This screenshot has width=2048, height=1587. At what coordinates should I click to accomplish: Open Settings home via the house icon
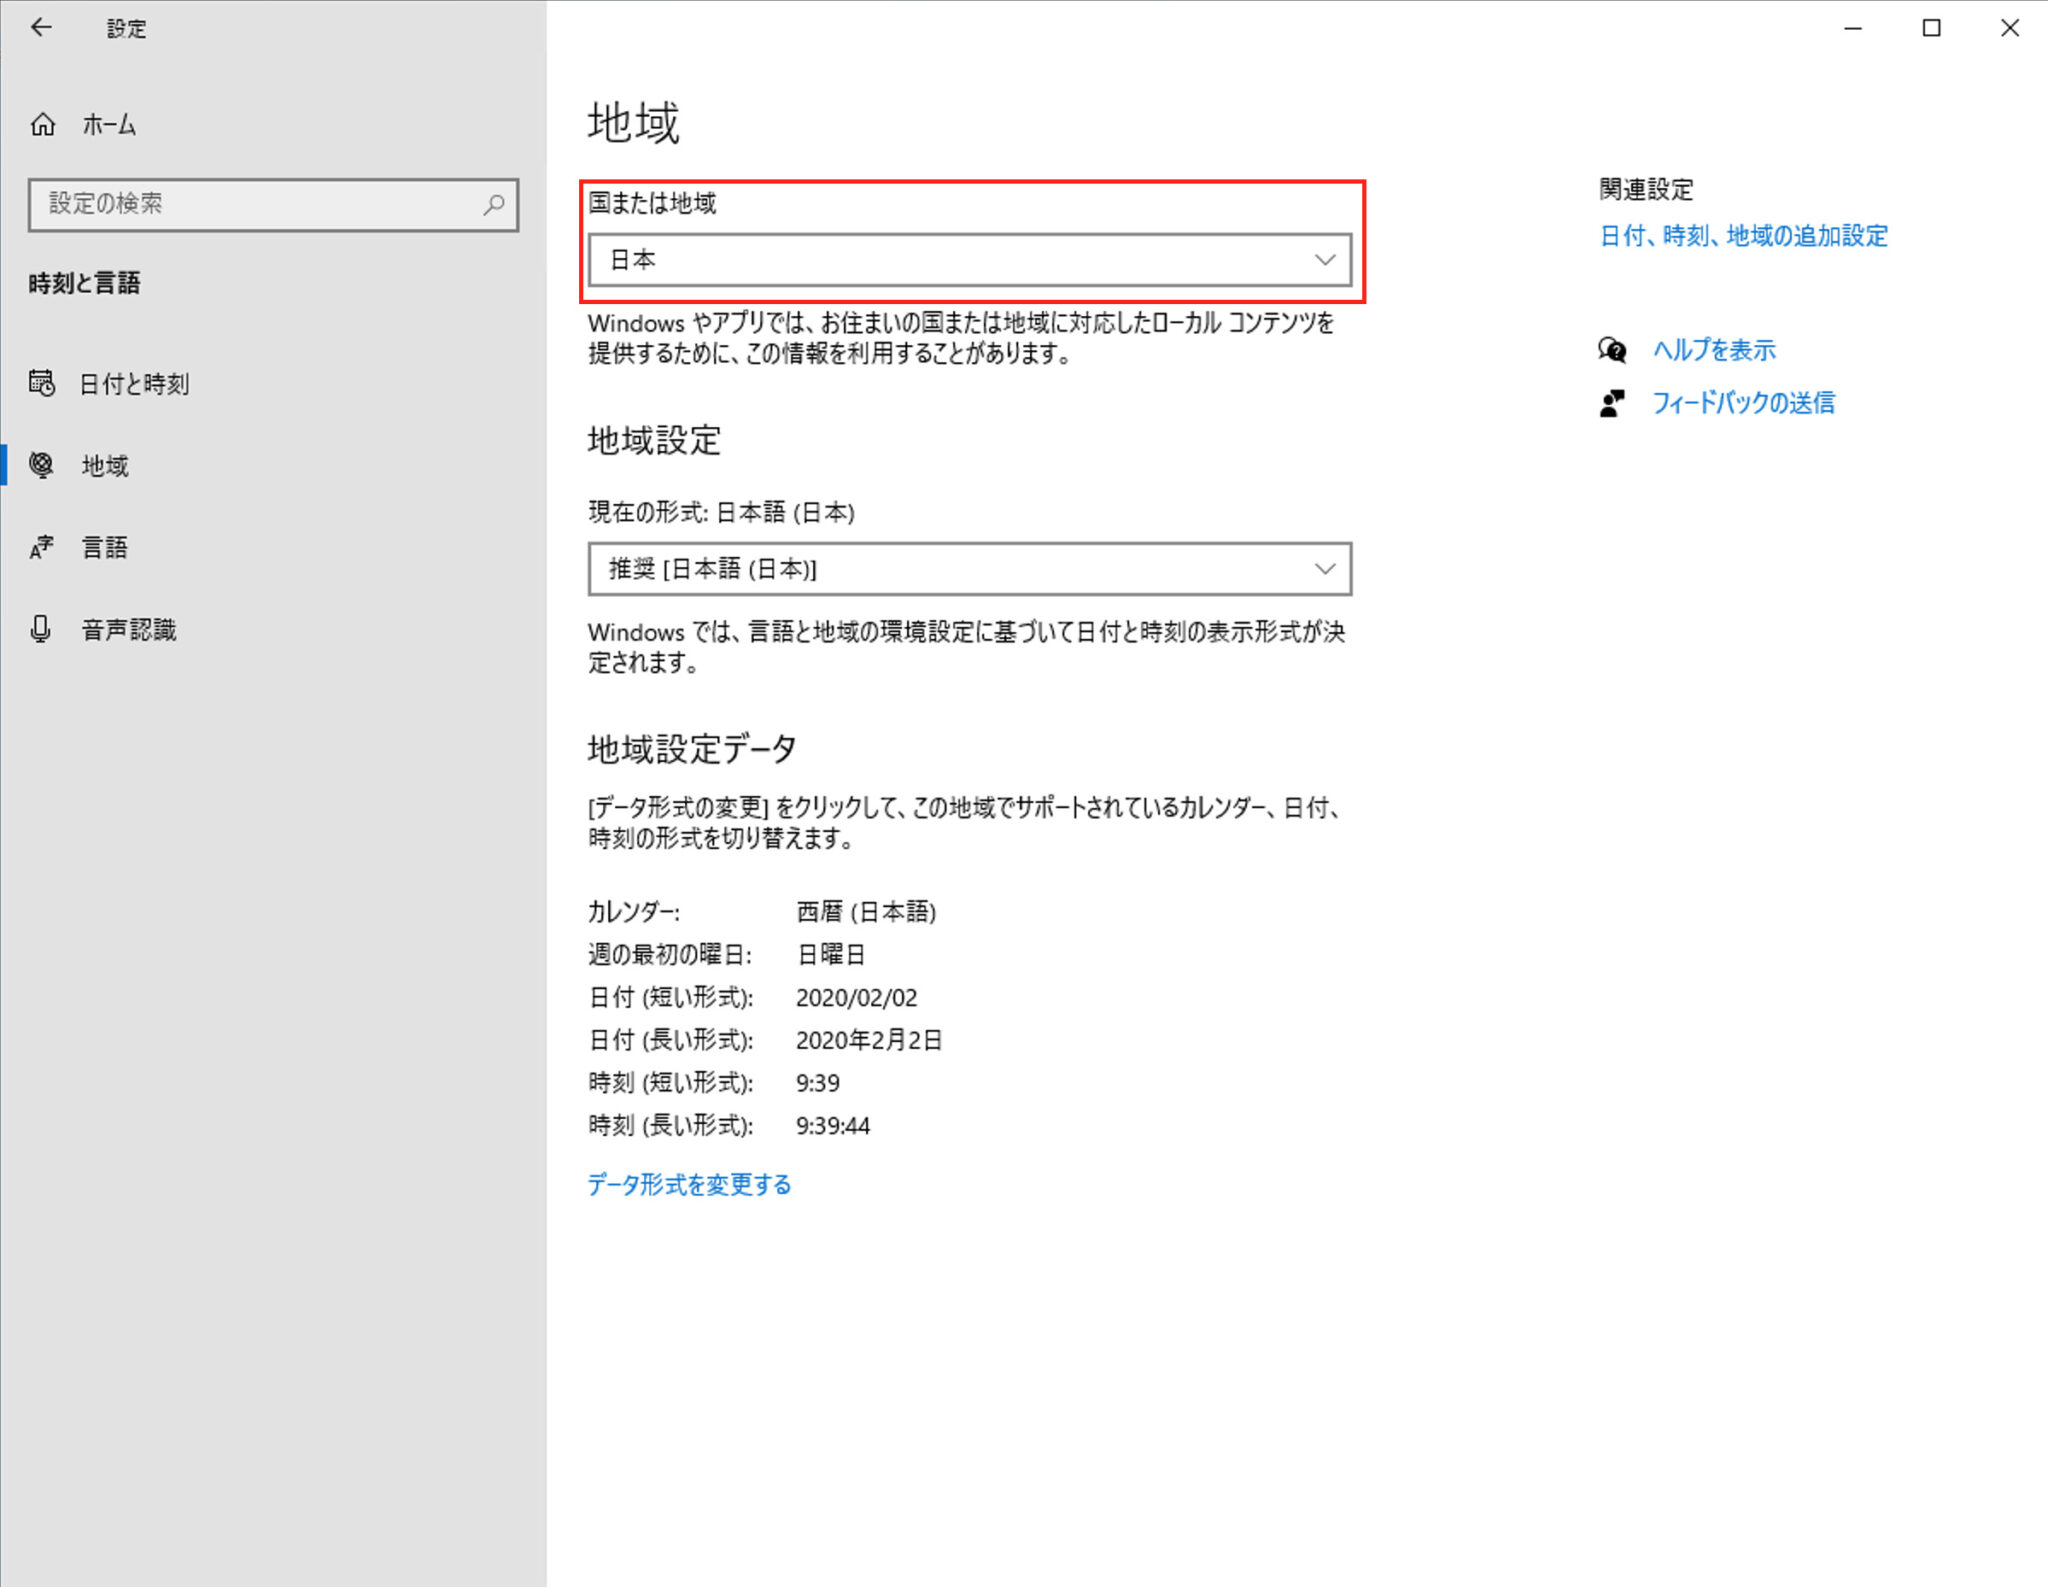43,124
